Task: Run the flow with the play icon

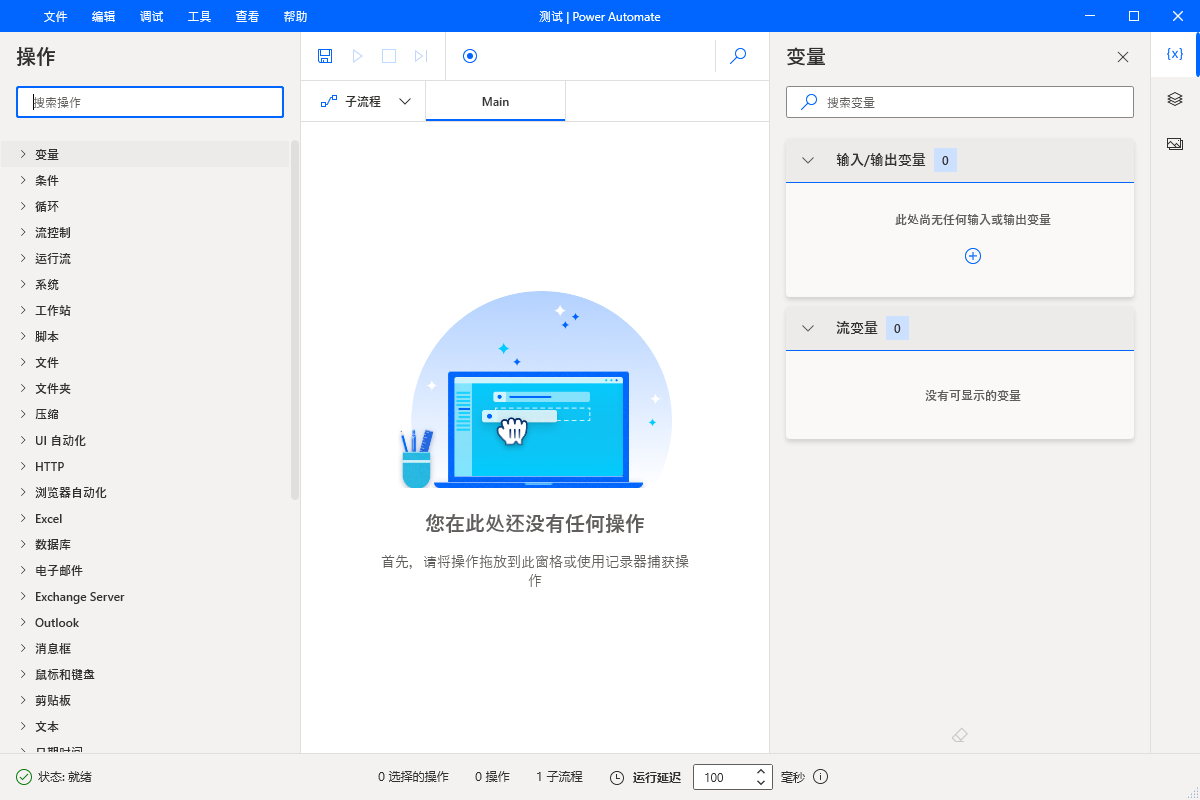Action: 357,55
